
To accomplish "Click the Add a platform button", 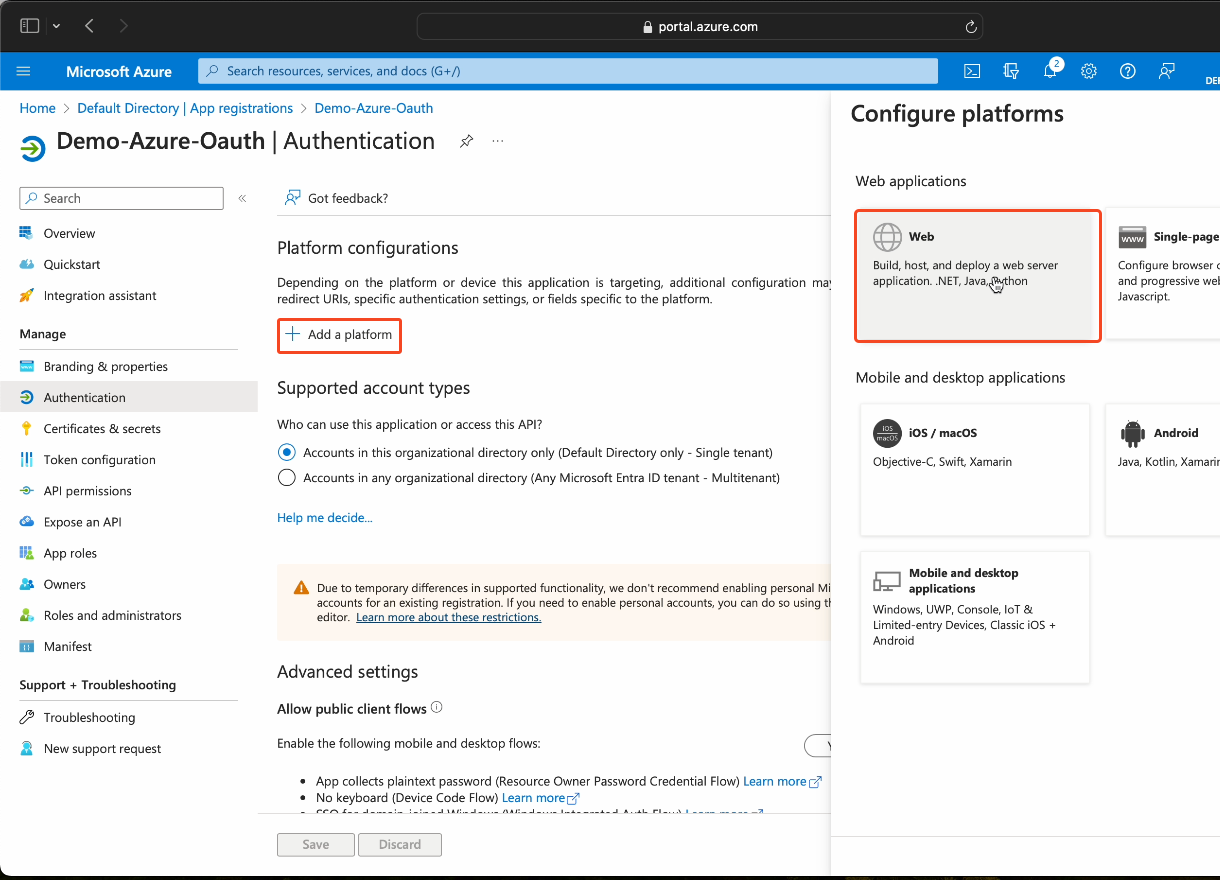I will pyautogui.click(x=339, y=335).
